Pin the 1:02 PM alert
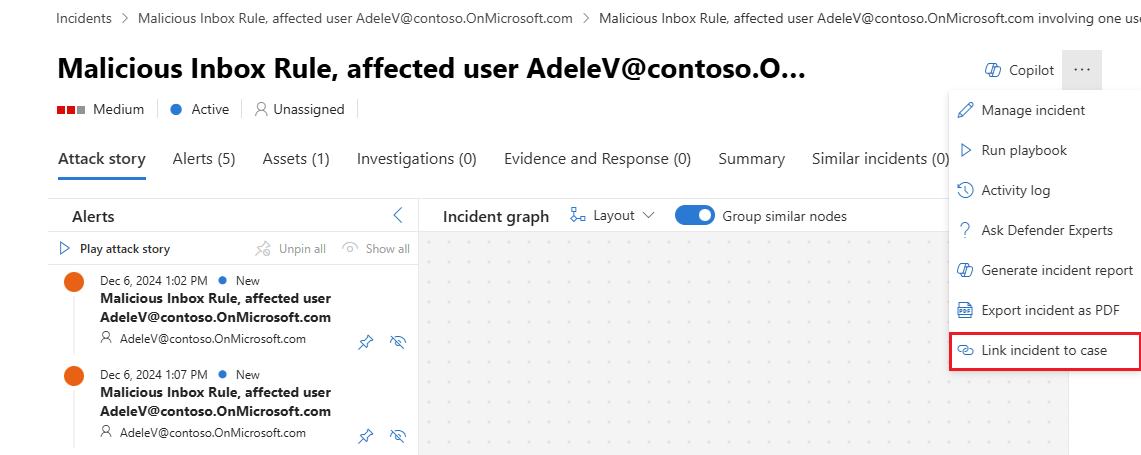1141x455 pixels. pos(366,342)
